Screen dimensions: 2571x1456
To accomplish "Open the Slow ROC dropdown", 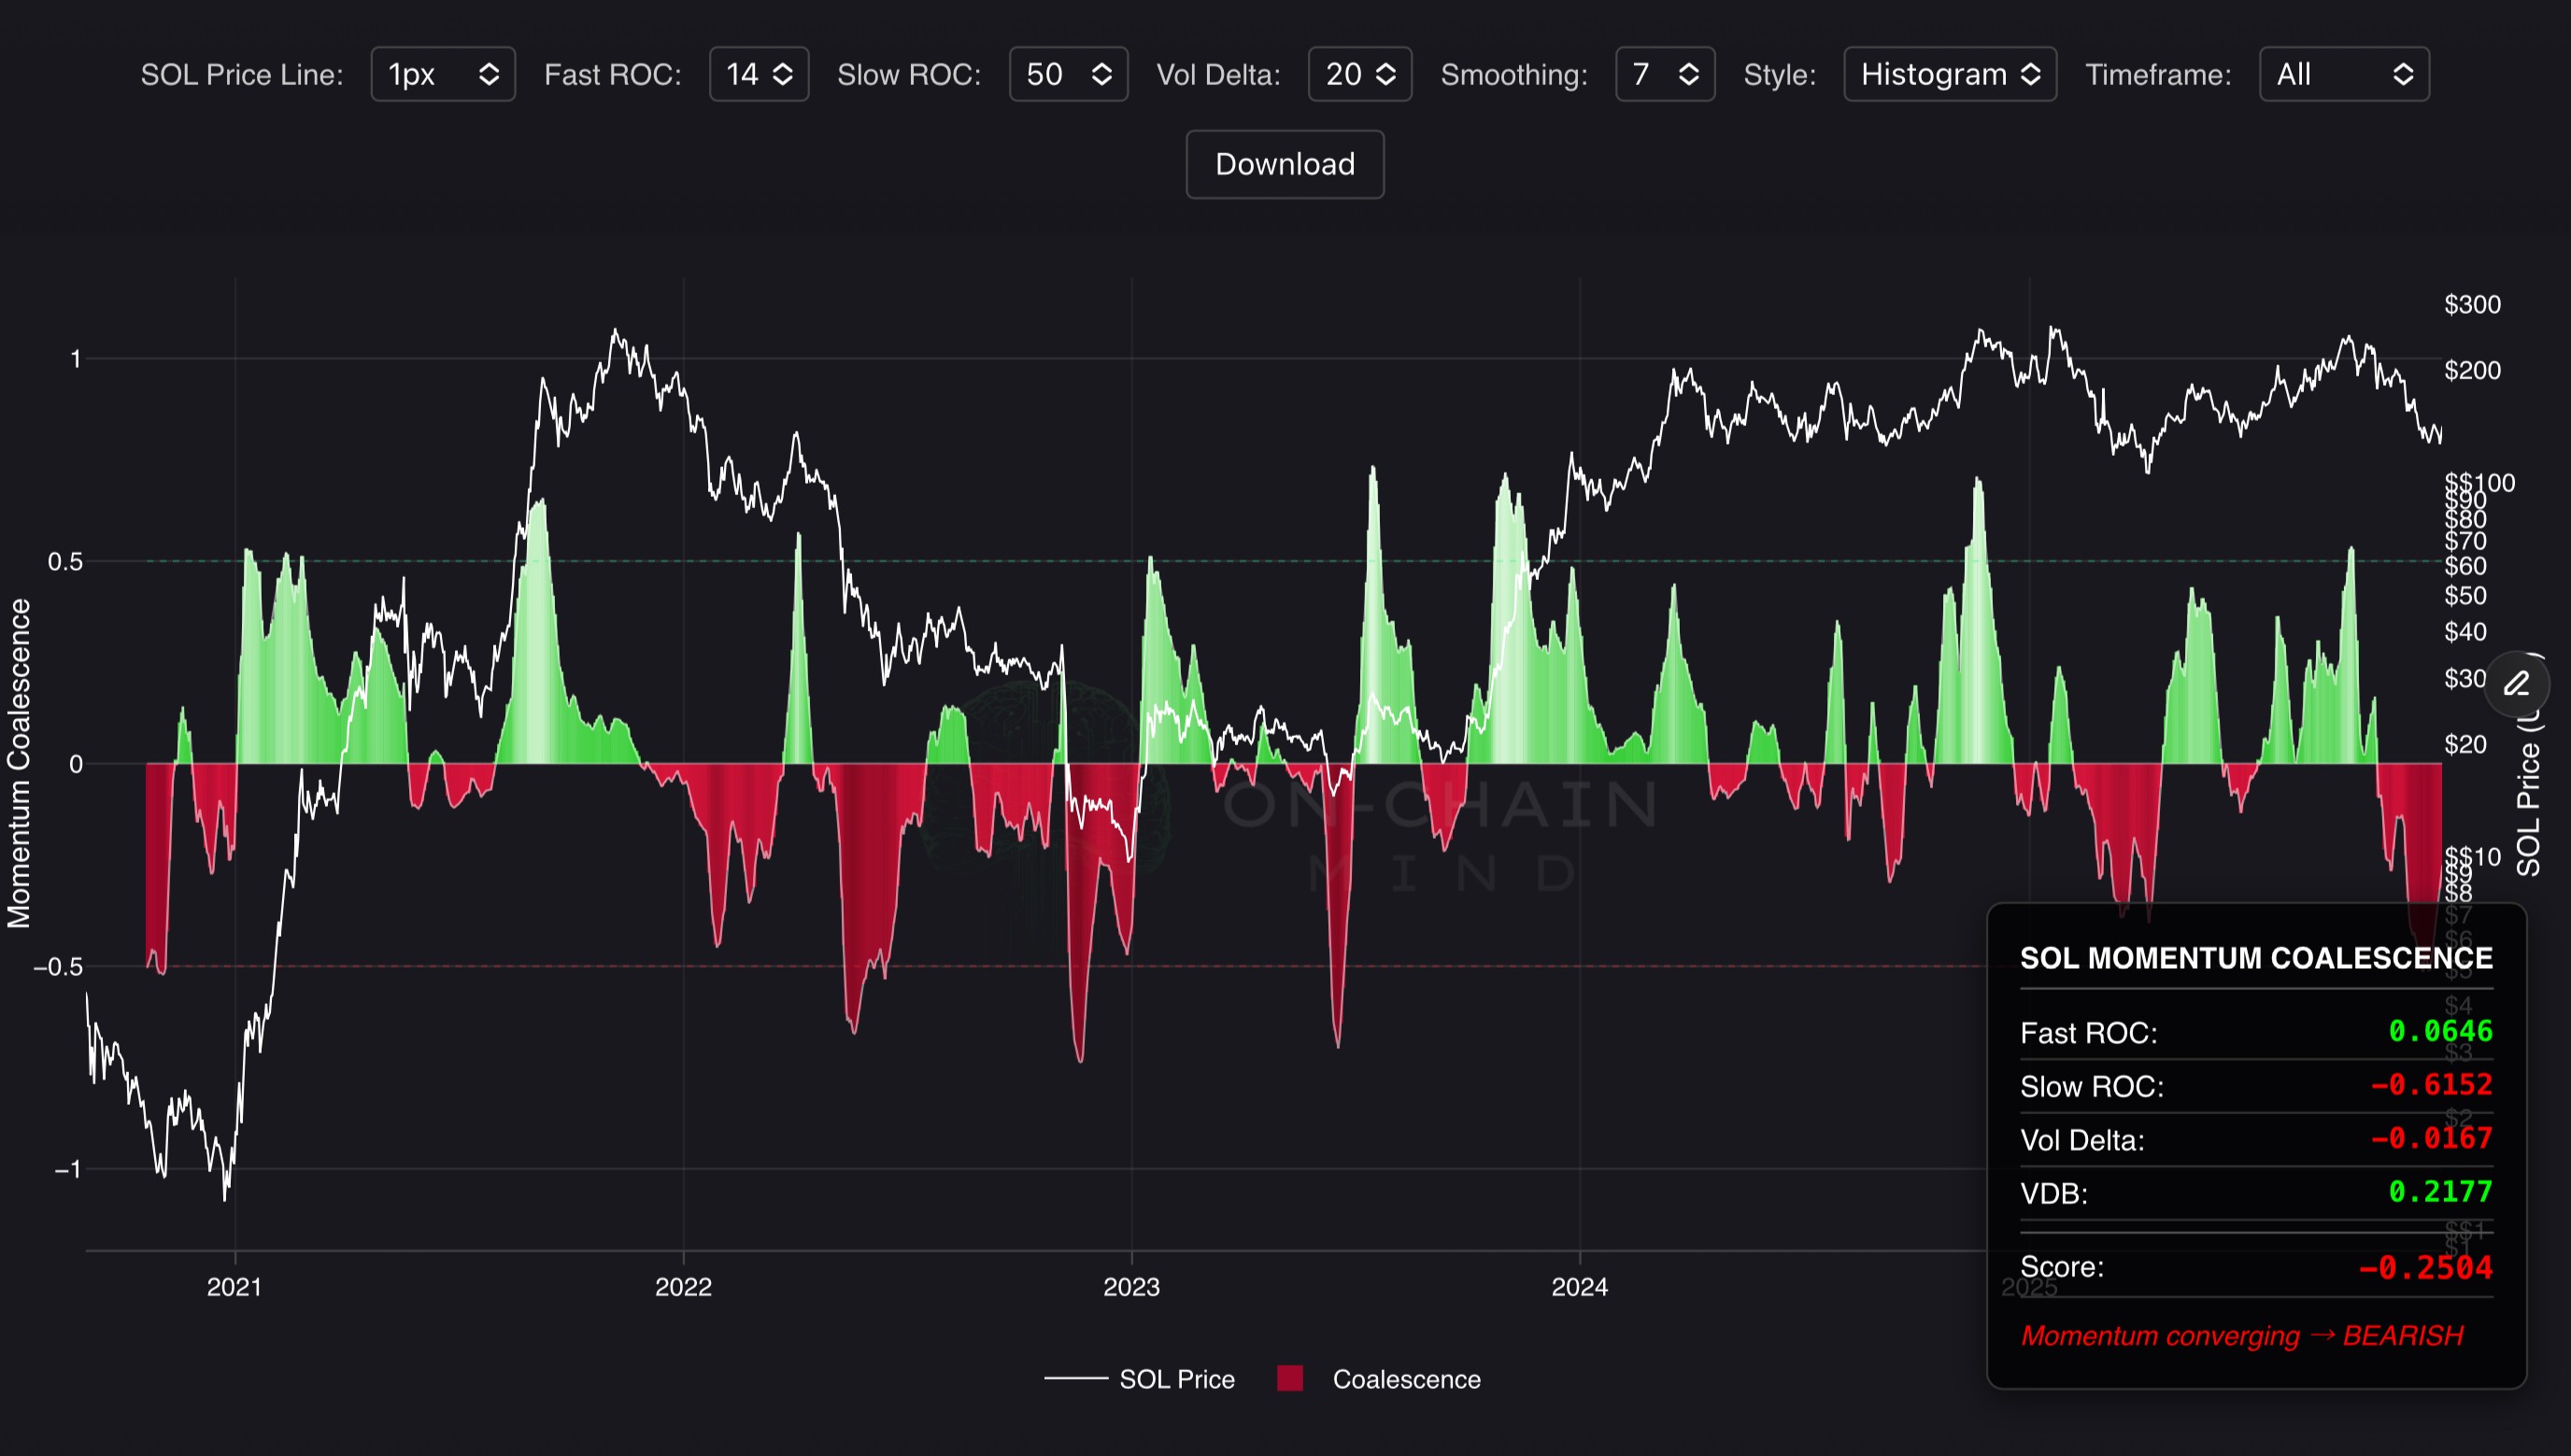I will click(1067, 74).
